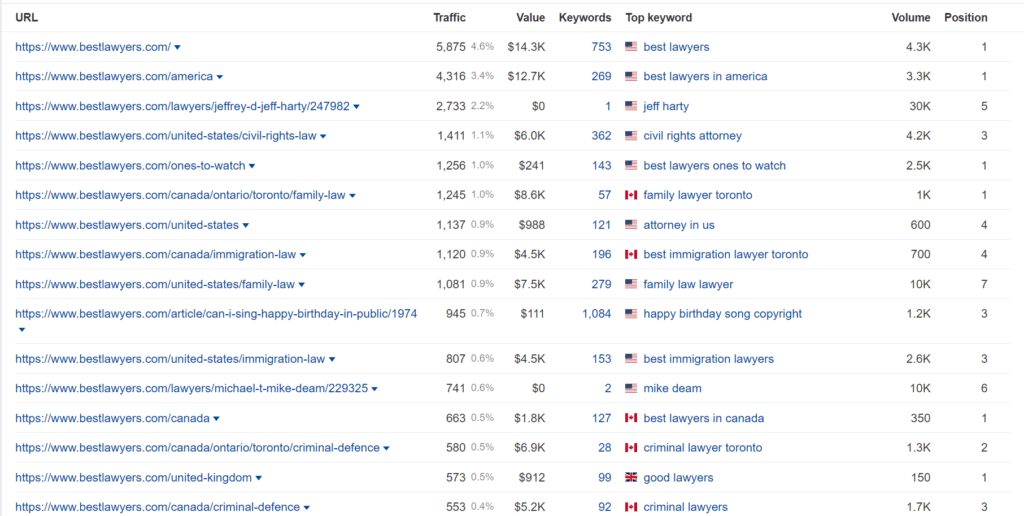Open the 'civil rights attorney' keyword link
The image size is (1024, 516).
click(692, 136)
